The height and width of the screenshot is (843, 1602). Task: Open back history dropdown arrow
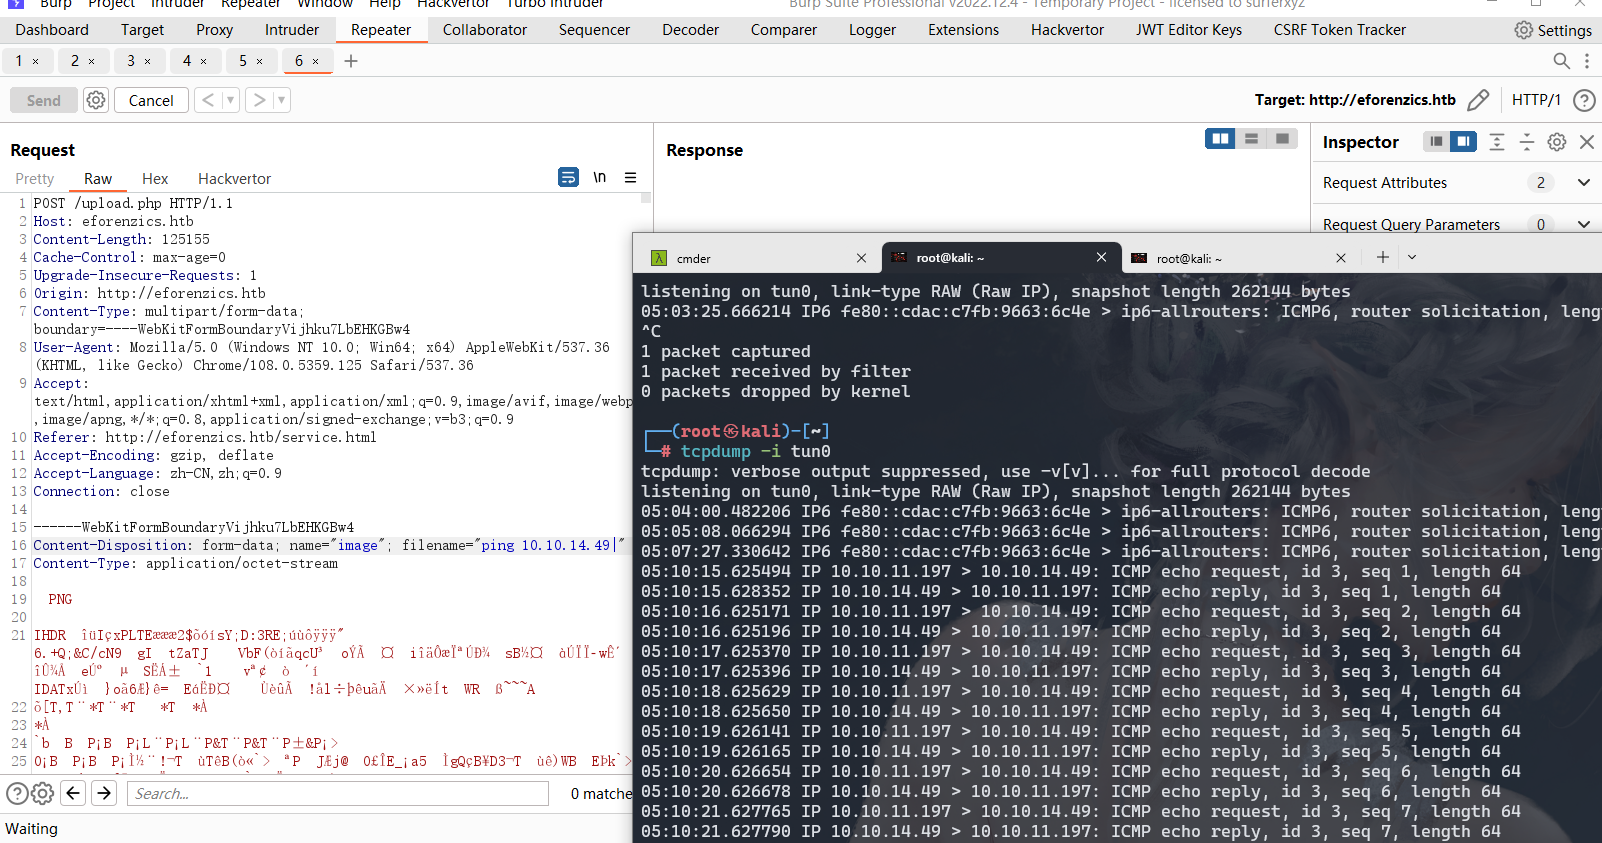click(x=231, y=100)
